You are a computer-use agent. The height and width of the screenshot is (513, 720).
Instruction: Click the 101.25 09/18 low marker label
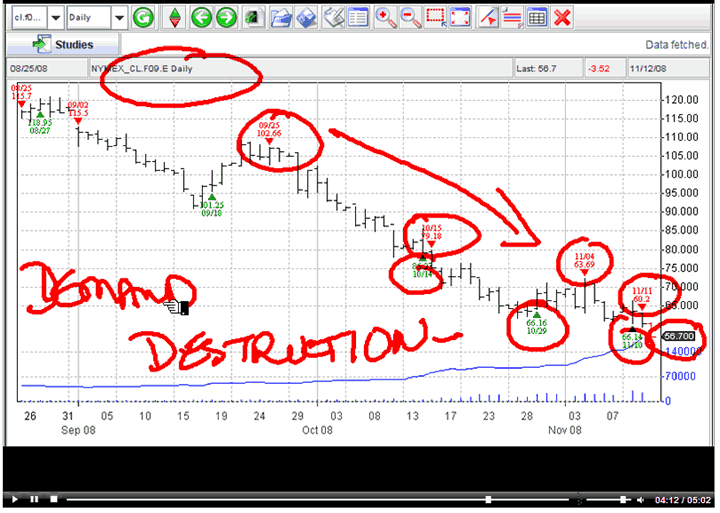(x=211, y=209)
